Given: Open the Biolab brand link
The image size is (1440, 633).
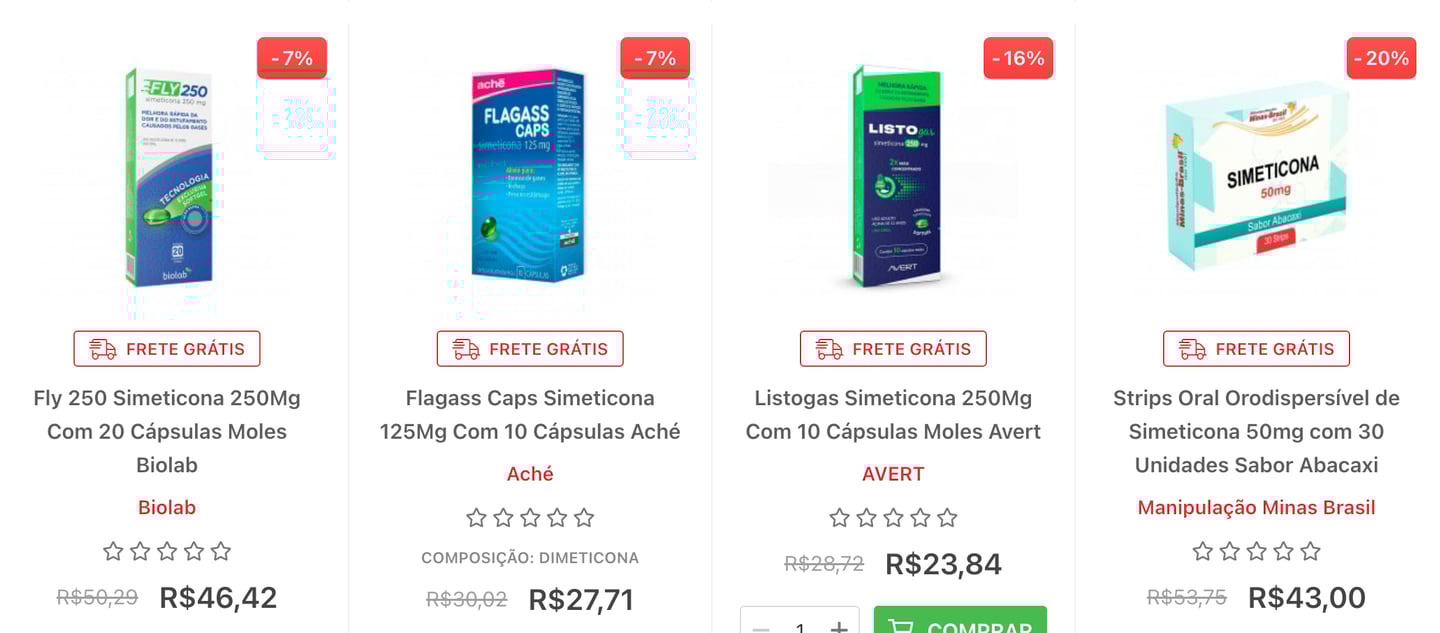Looking at the screenshot, I should coord(167,507).
